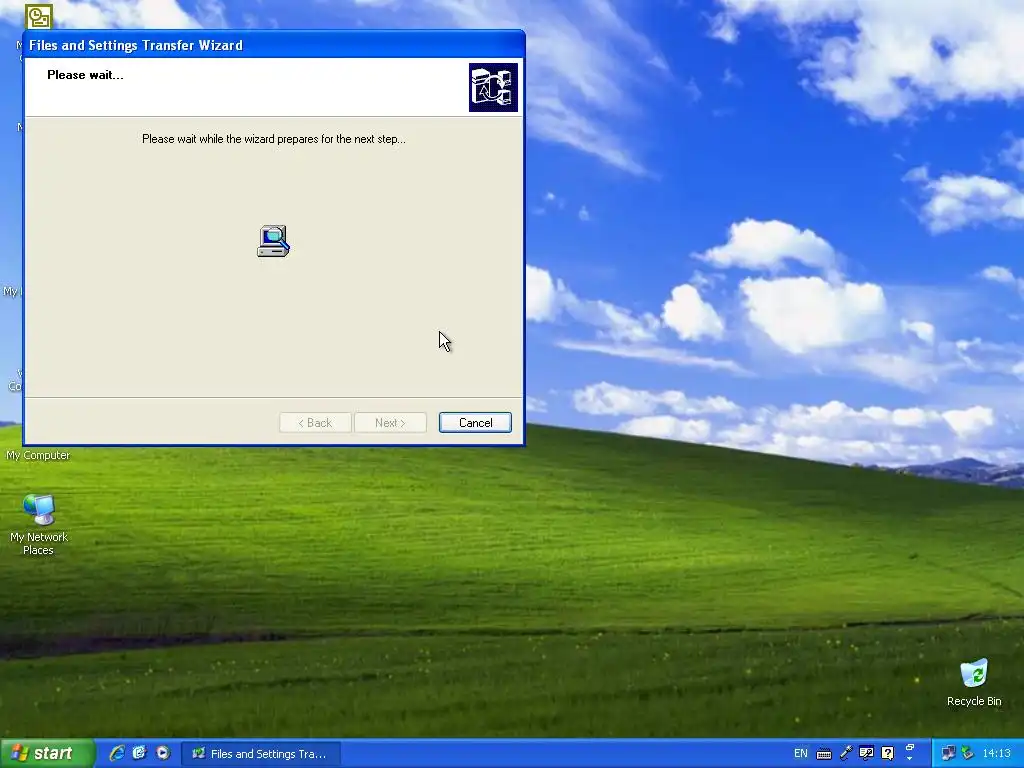Click the Files and Settings Transfer Wizard title bar
Viewport: 1024px width, 768px height.
(274, 45)
